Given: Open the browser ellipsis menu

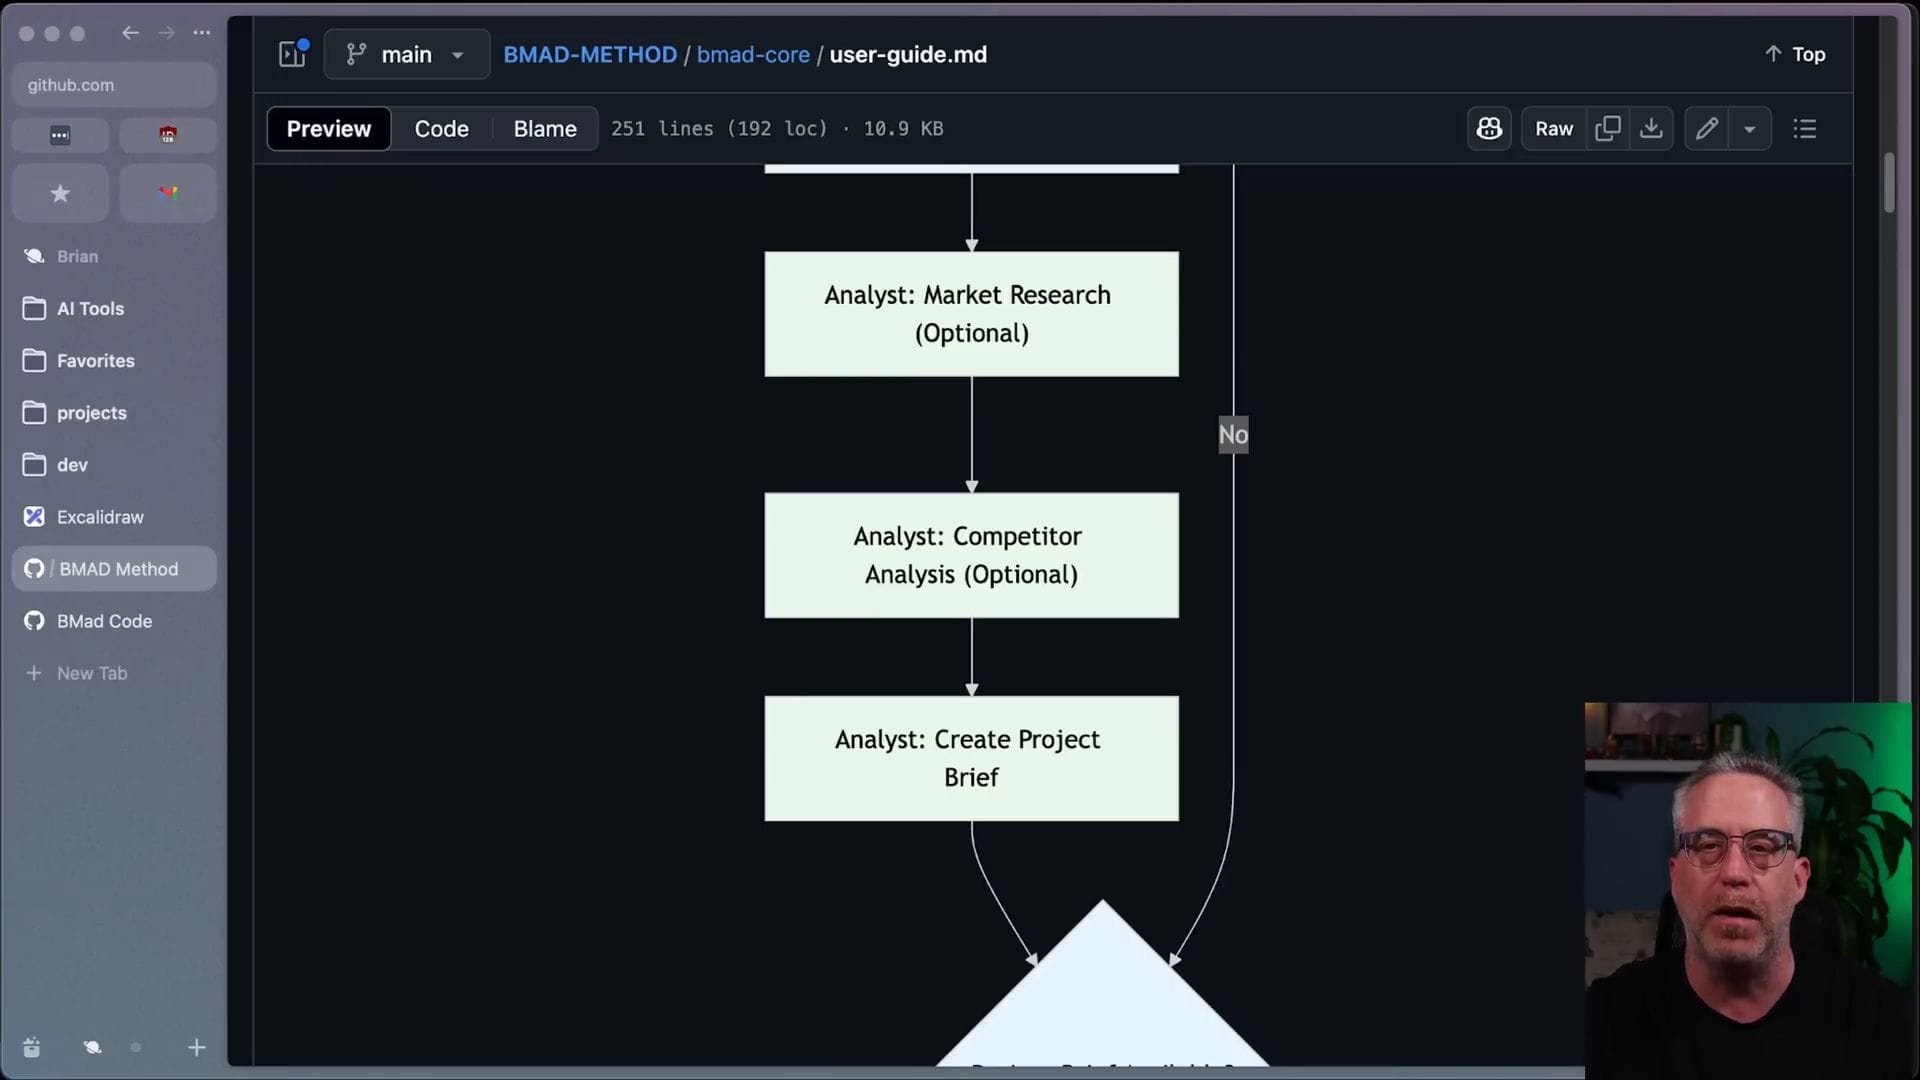Looking at the screenshot, I should pyautogui.click(x=202, y=33).
